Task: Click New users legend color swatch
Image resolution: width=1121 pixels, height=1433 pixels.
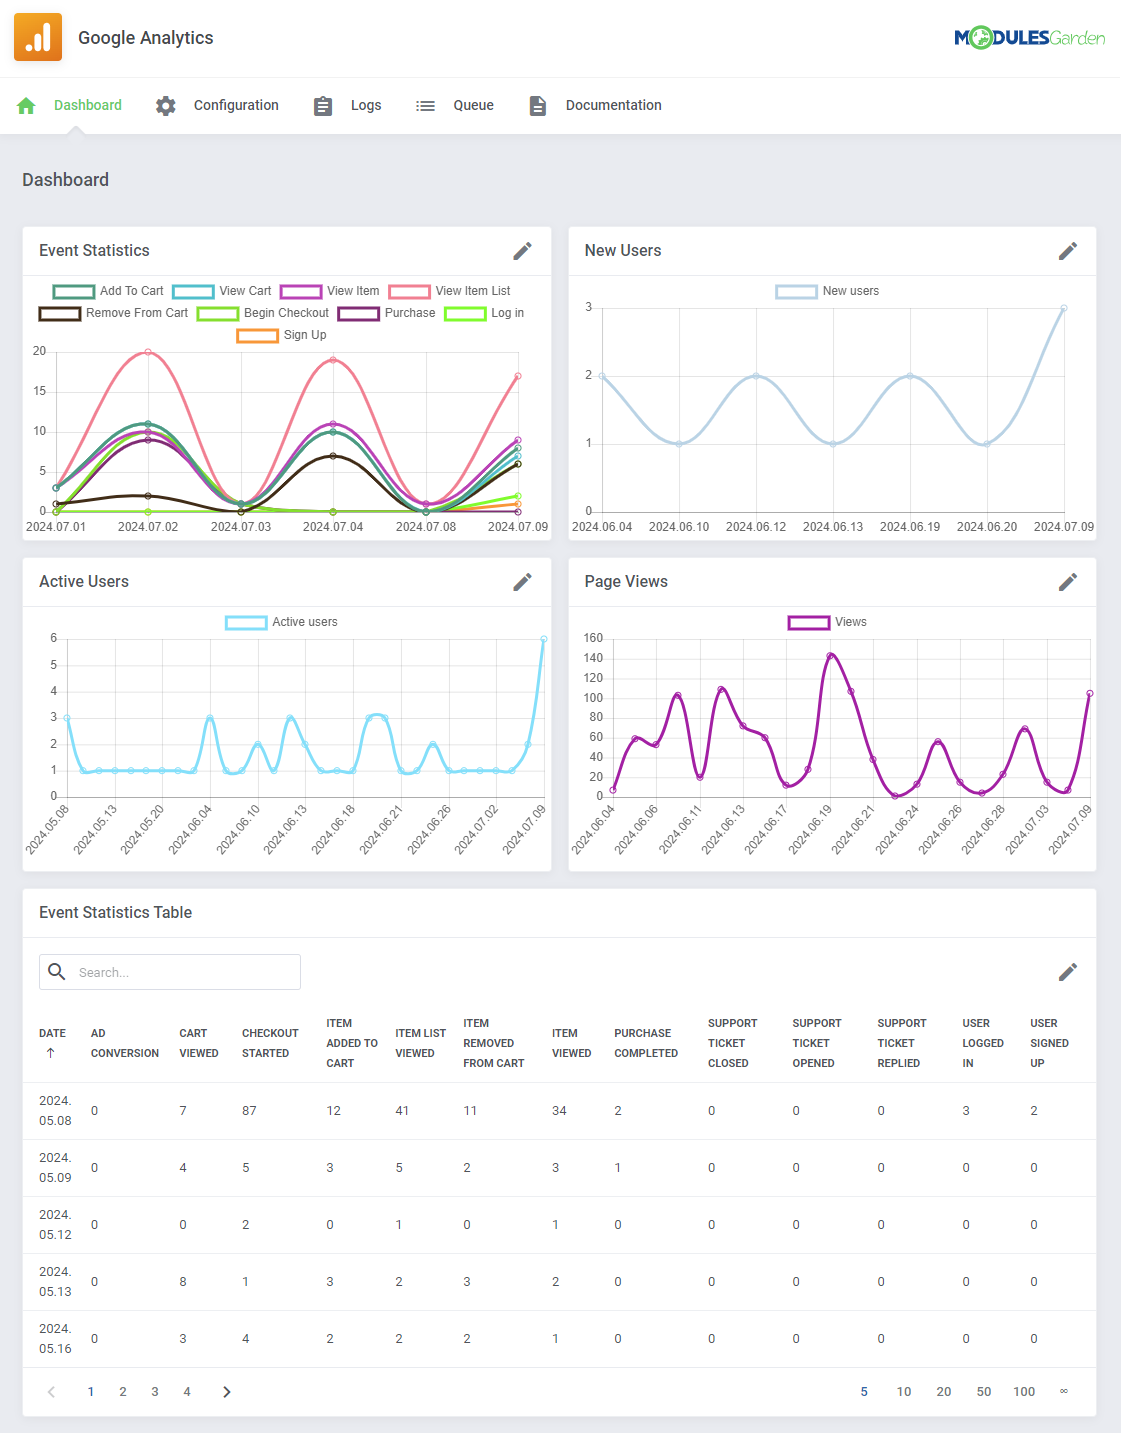Action: pos(796,291)
